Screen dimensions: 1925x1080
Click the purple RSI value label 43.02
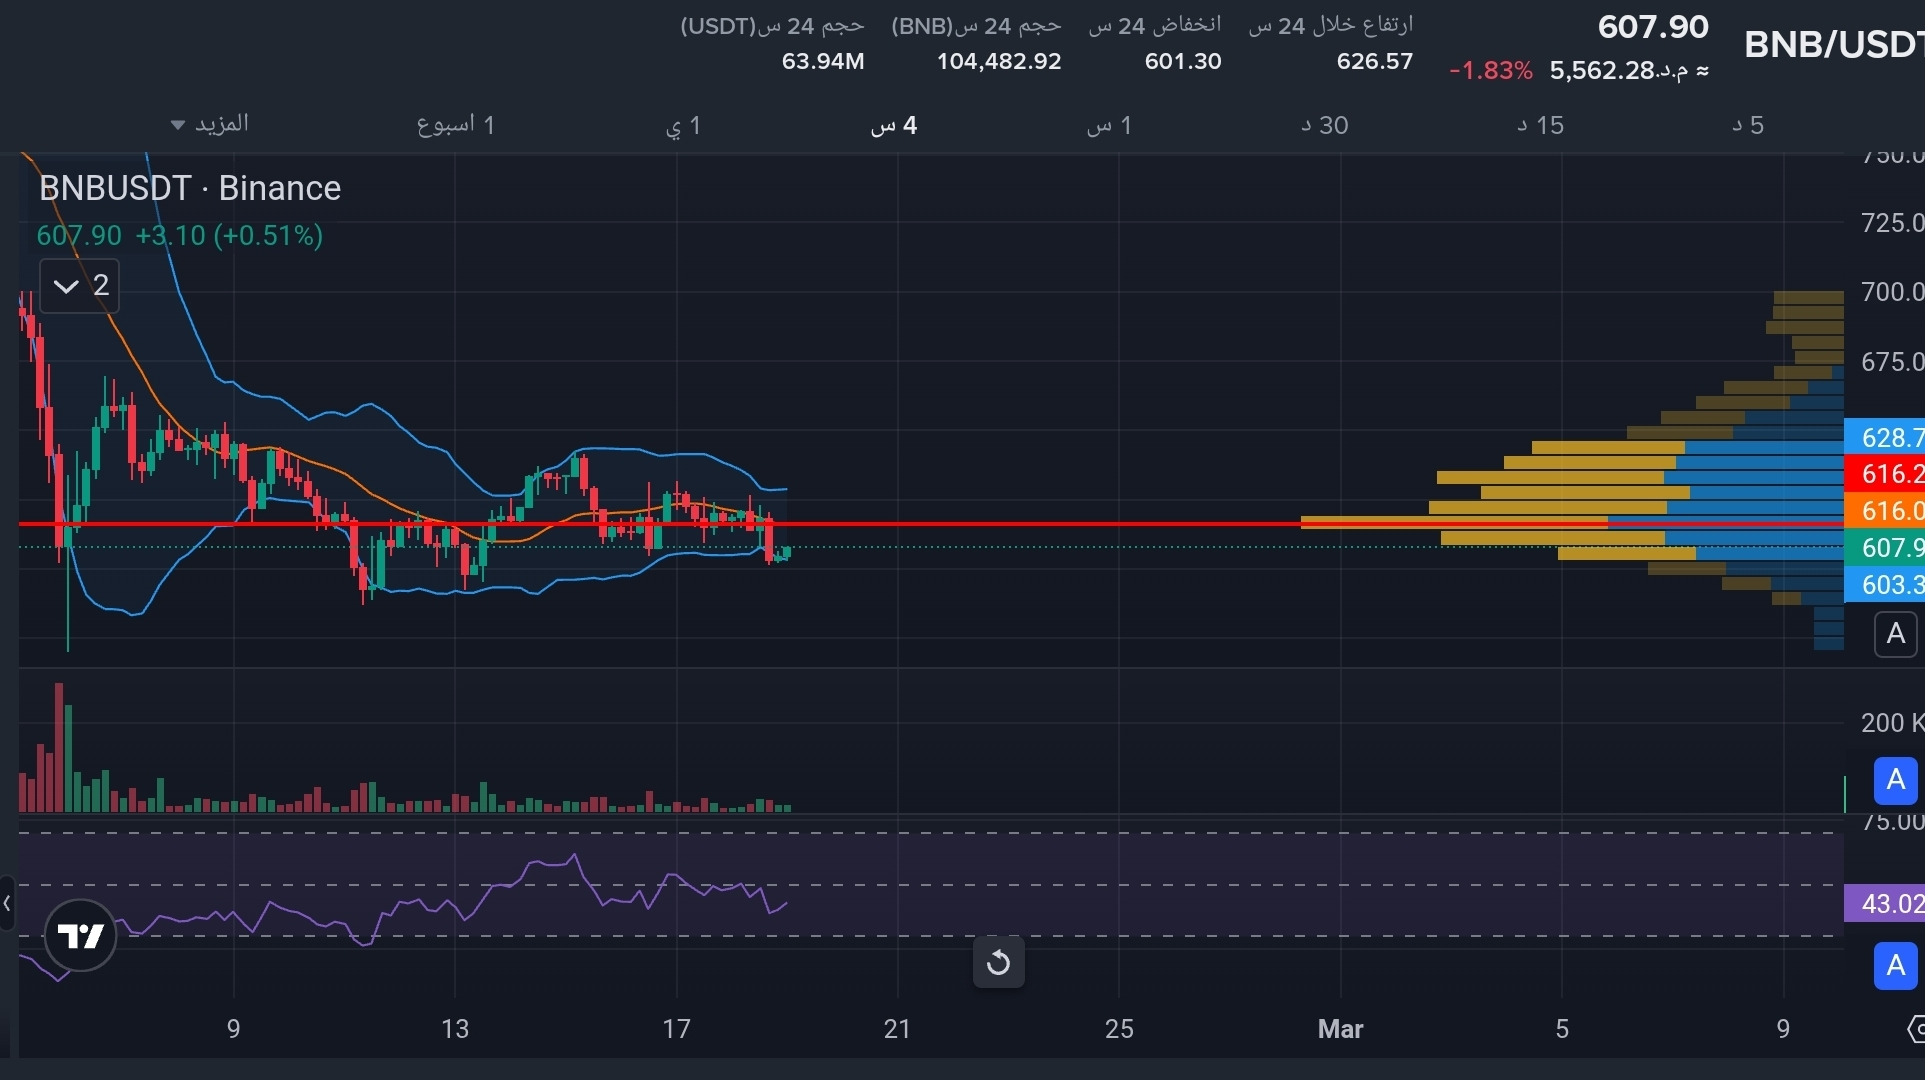[1884, 904]
